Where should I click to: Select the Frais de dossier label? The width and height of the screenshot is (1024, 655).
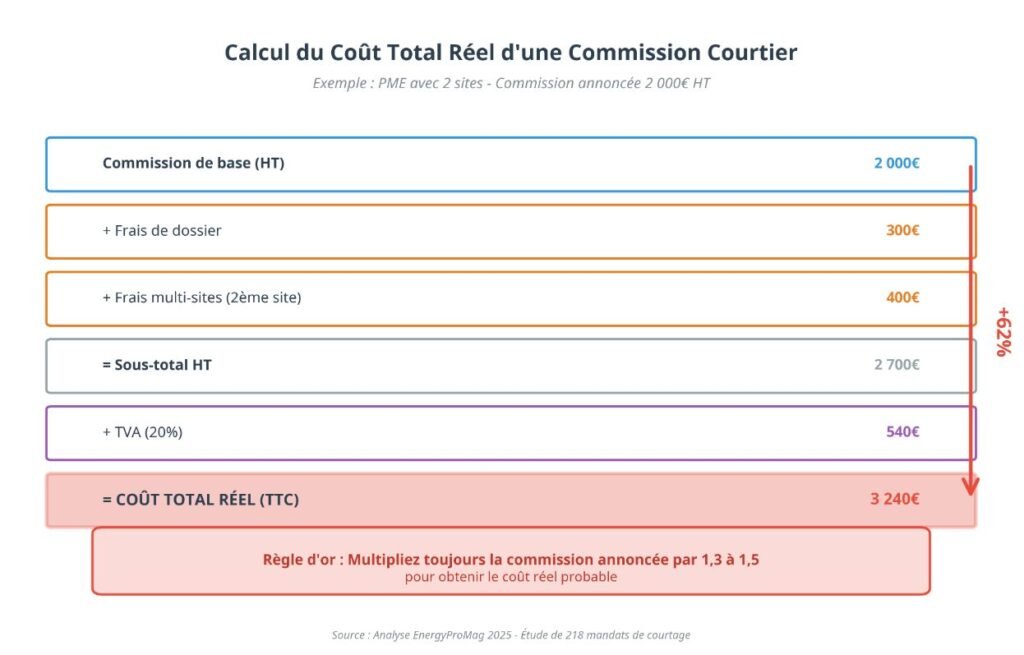tap(162, 230)
